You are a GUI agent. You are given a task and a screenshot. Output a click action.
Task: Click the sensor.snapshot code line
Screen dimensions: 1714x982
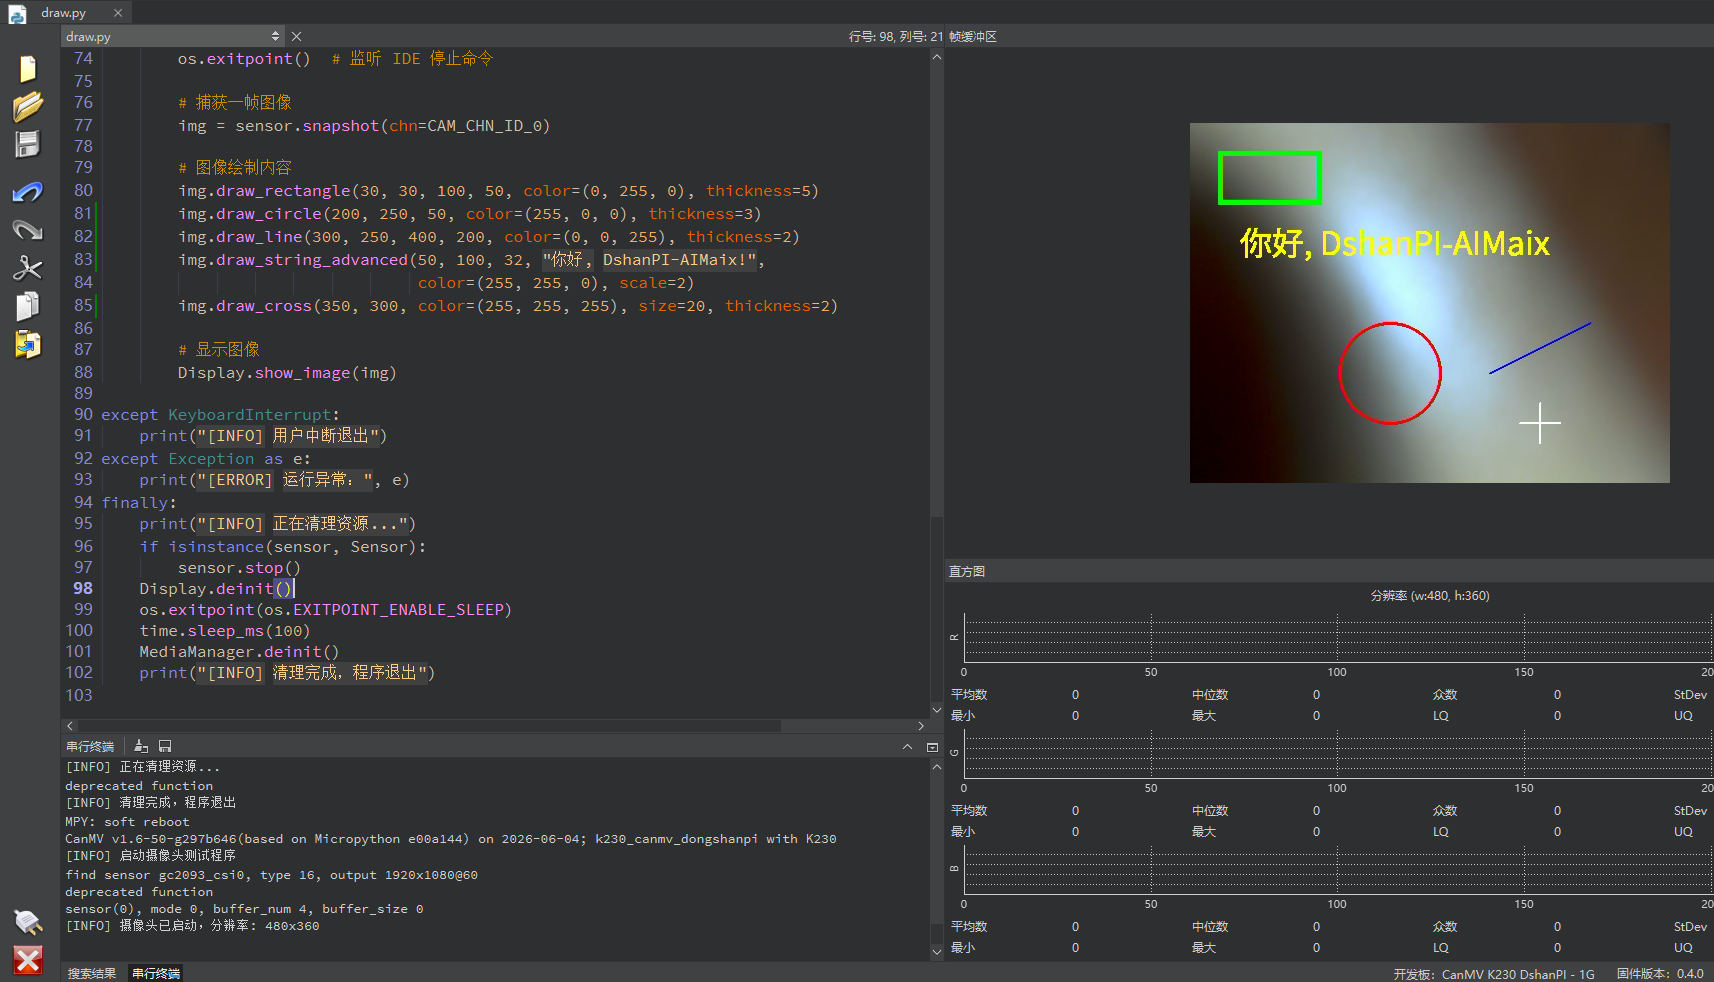[x=364, y=125]
